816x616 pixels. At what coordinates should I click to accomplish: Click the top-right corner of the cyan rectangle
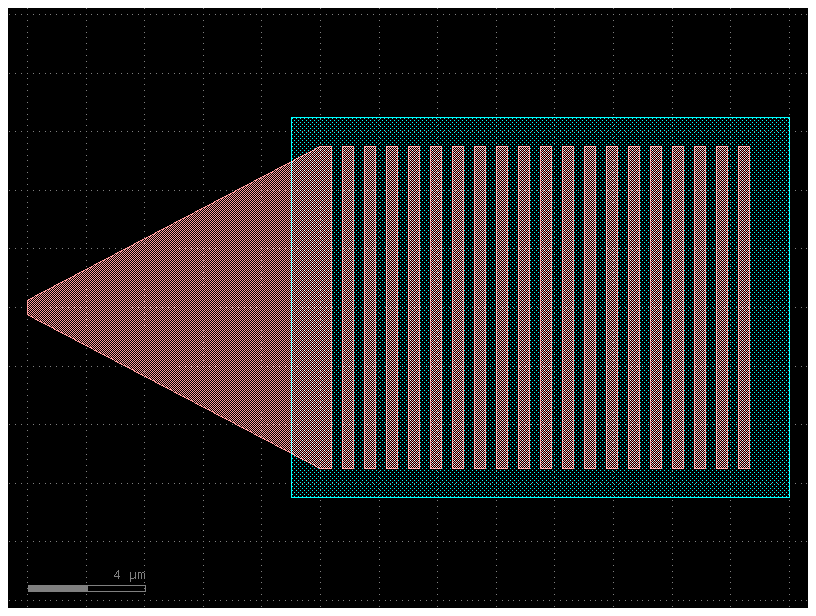(789, 118)
